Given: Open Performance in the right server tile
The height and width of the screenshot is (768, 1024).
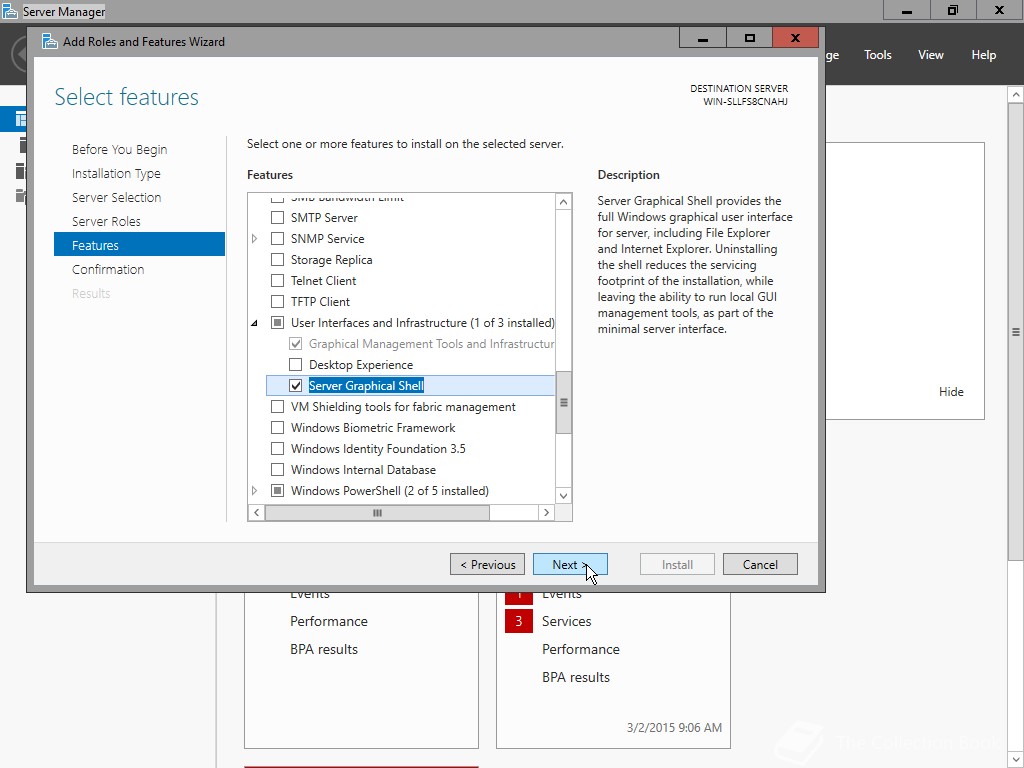Looking at the screenshot, I should click(x=581, y=649).
